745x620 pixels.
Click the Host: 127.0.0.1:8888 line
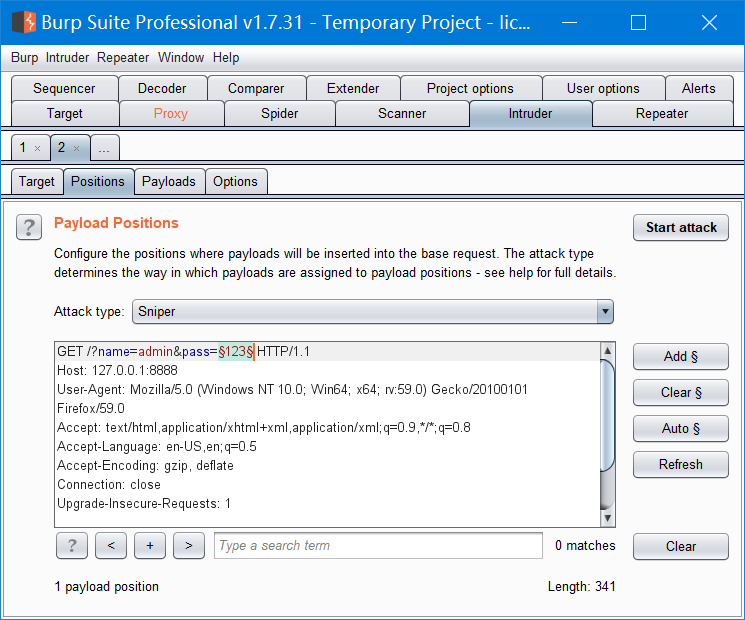pos(117,371)
